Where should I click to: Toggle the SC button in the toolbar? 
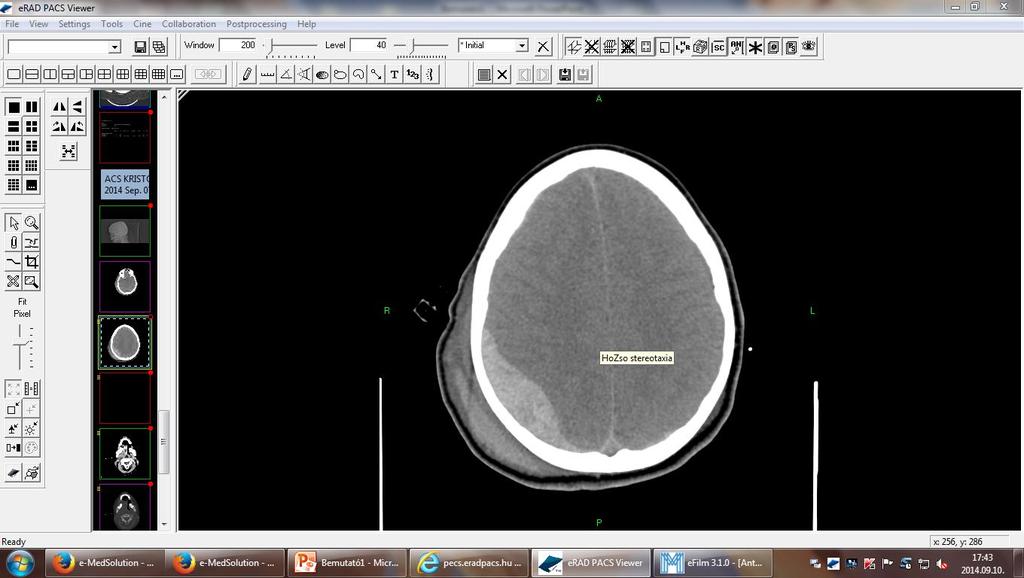pyautogui.click(x=718, y=47)
